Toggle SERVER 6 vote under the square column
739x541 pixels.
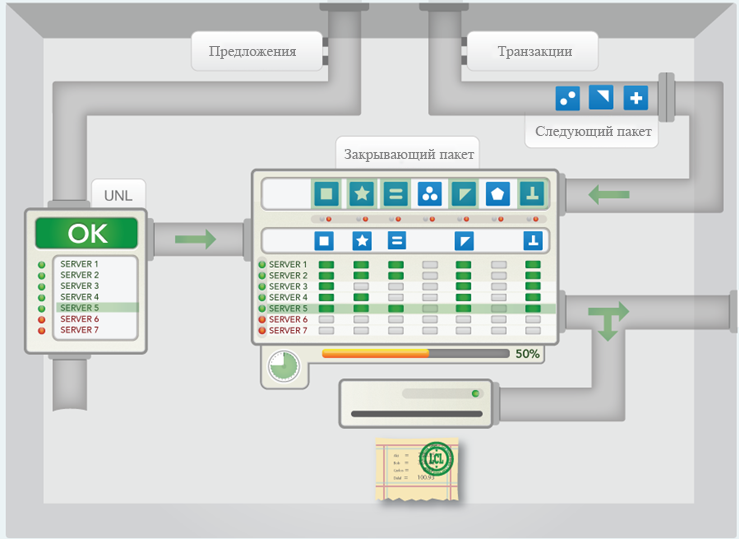click(326, 320)
